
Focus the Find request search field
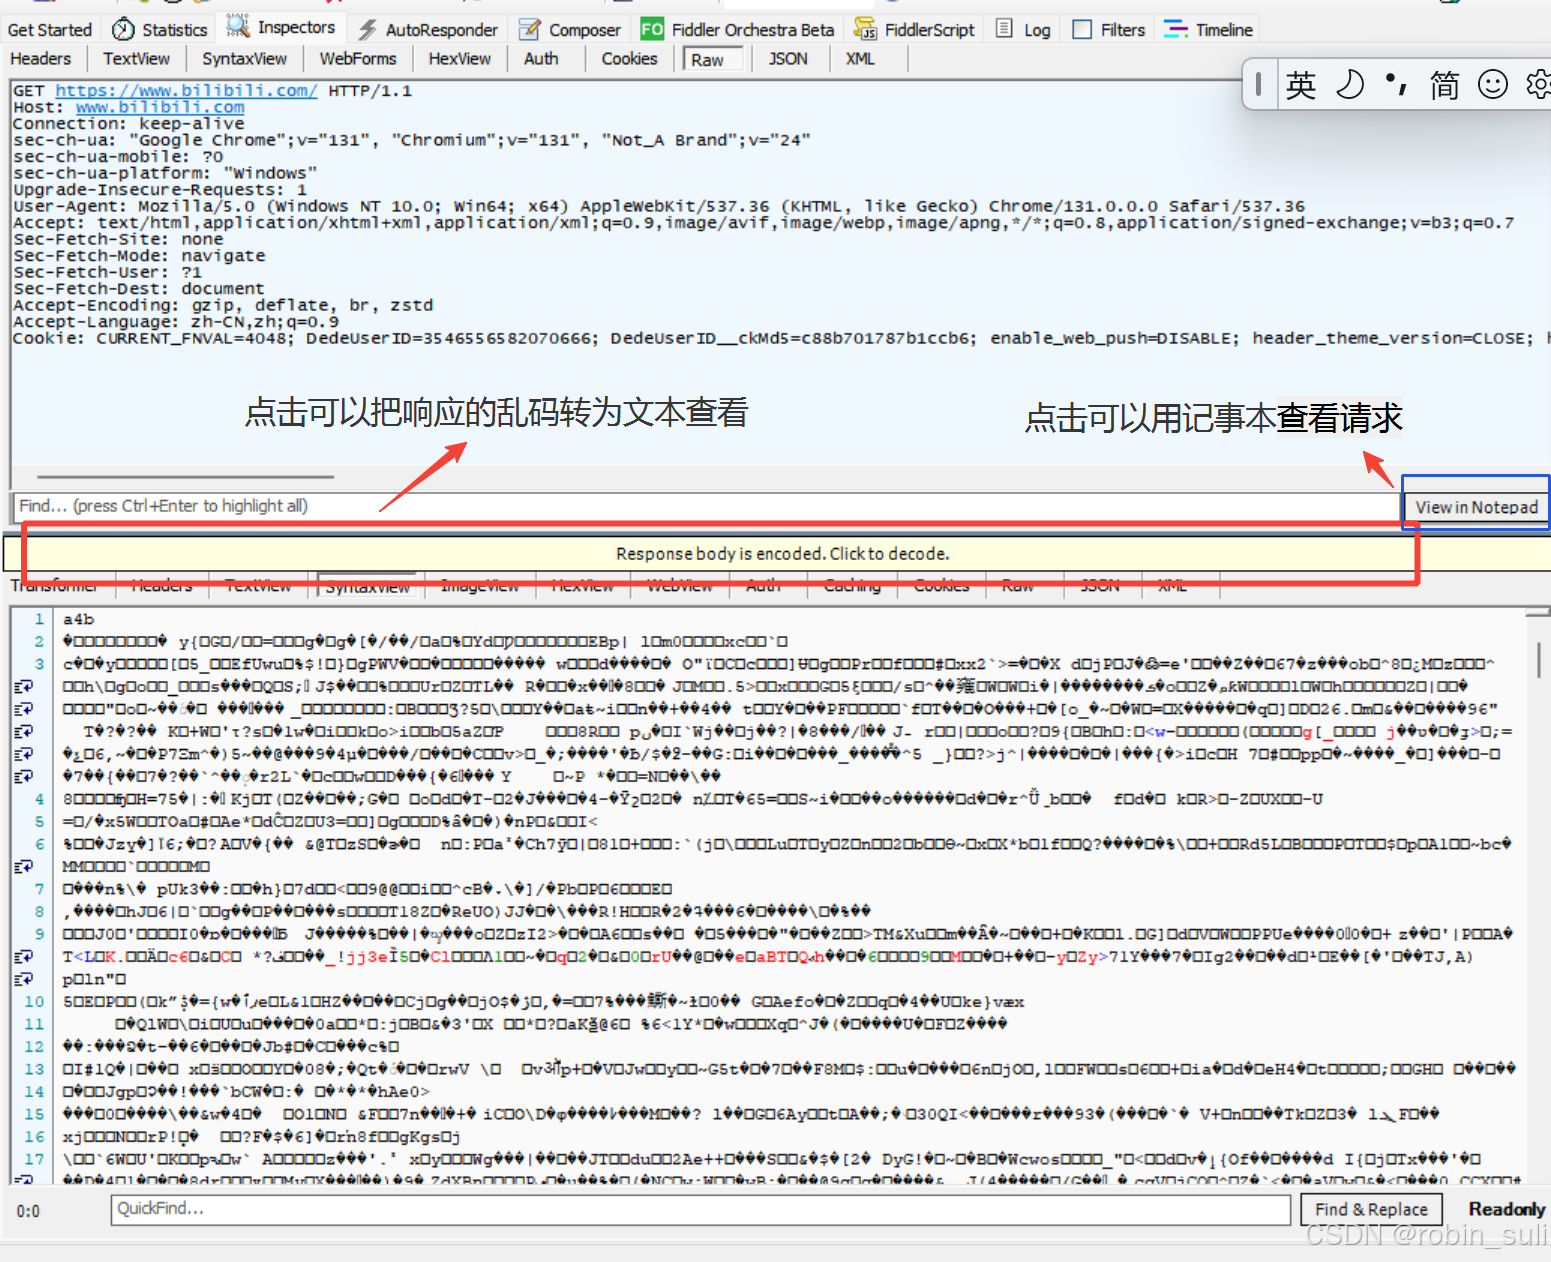click(x=705, y=506)
